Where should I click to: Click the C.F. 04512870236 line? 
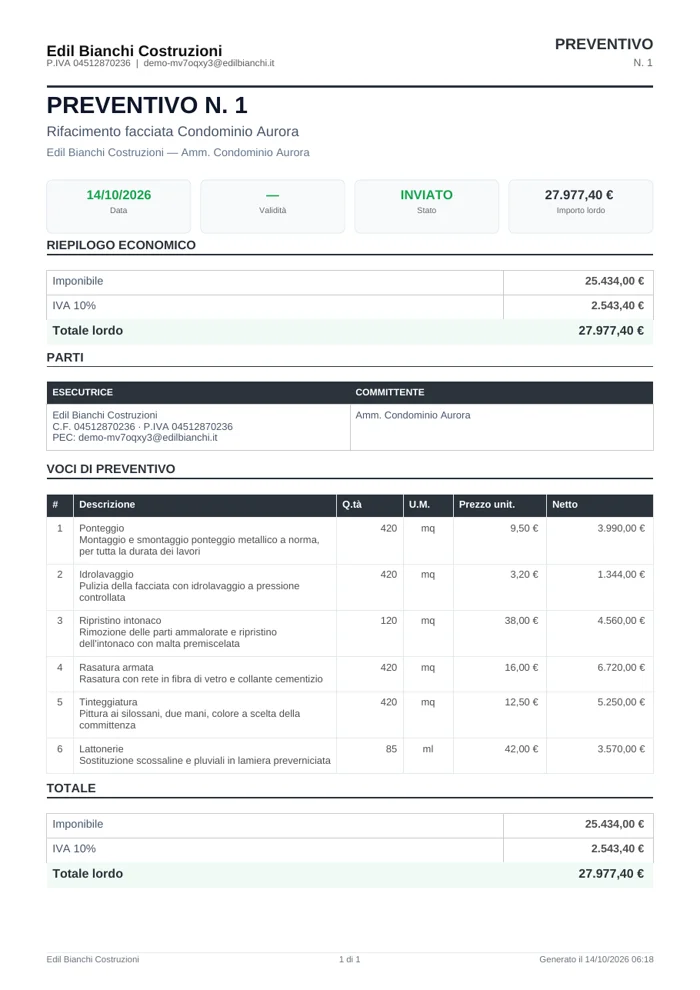[143, 426]
